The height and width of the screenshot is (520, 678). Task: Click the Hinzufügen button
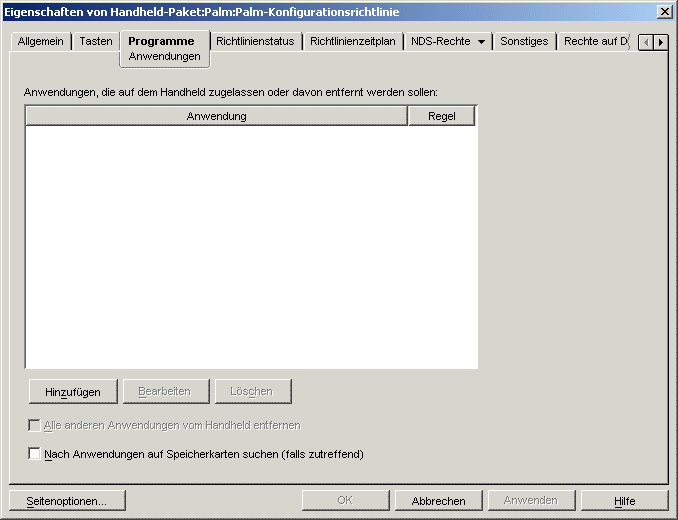click(x=73, y=392)
